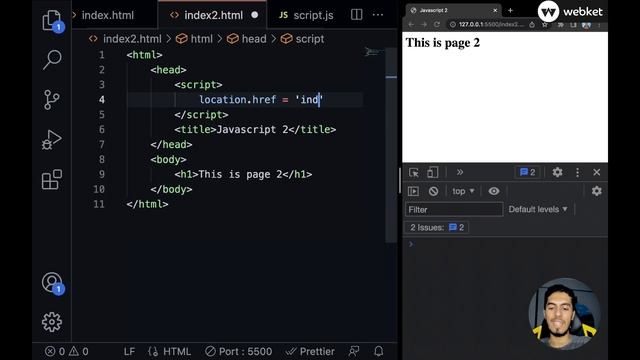
Task: Go back in the browser
Action: coord(411,24)
